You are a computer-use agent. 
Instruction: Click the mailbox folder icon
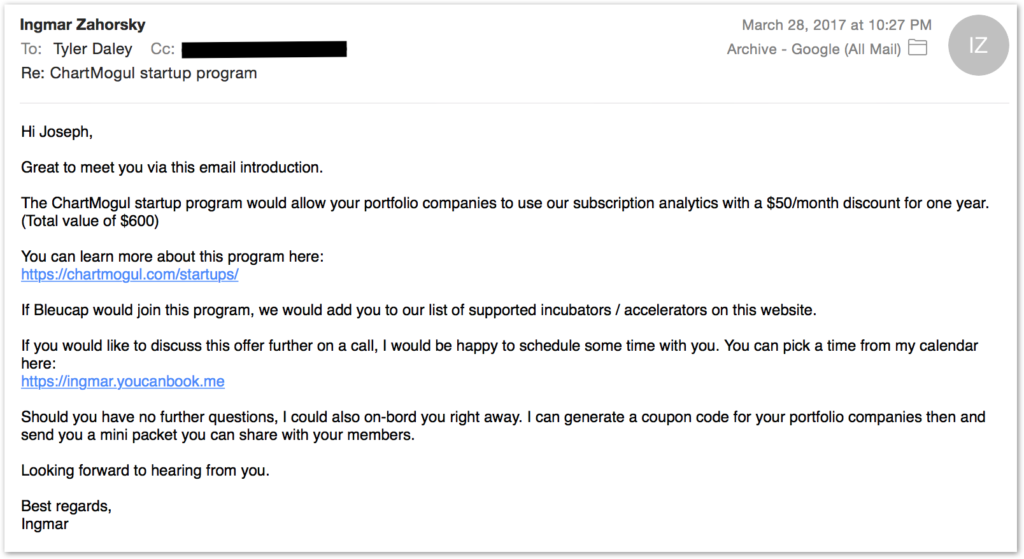click(918, 48)
